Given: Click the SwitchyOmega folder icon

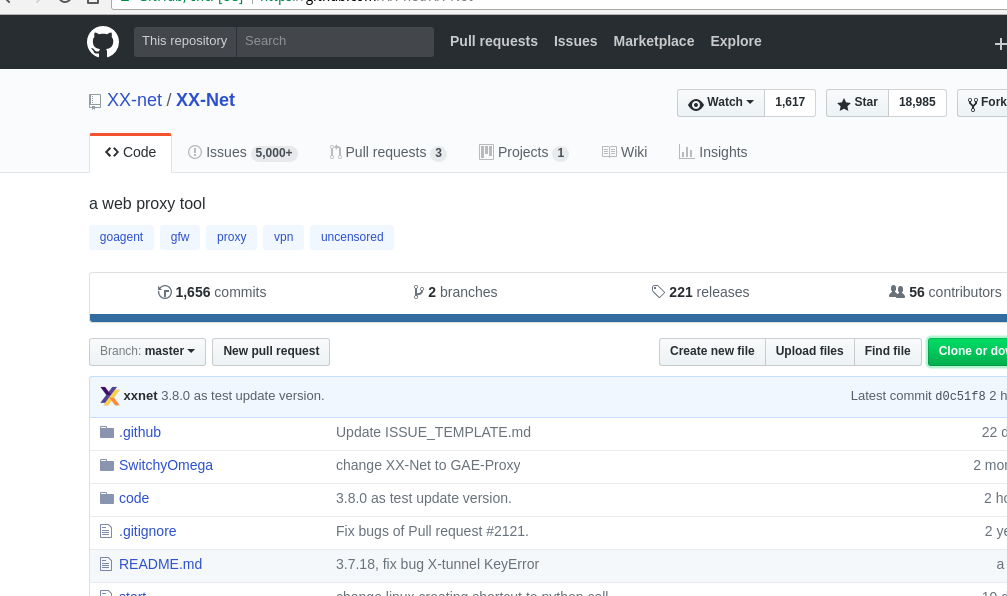Looking at the screenshot, I should (x=107, y=465).
